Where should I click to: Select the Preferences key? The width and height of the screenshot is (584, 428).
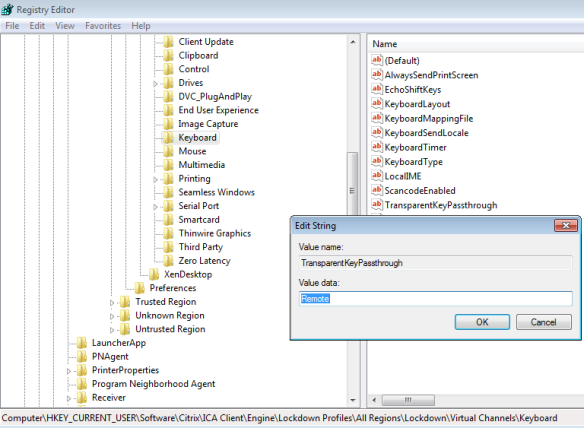pyautogui.click(x=173, y=288)
